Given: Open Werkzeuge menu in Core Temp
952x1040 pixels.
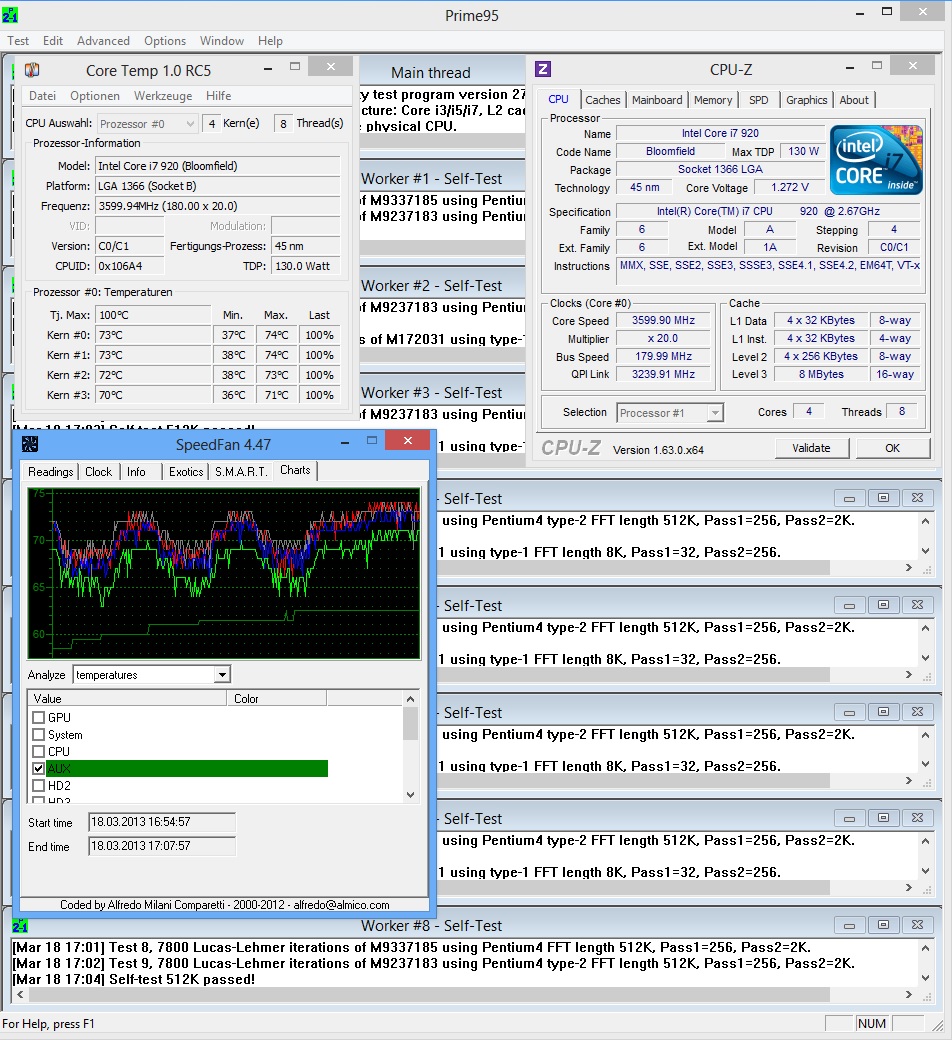Looking at the screenshot, I should [163, 96].
